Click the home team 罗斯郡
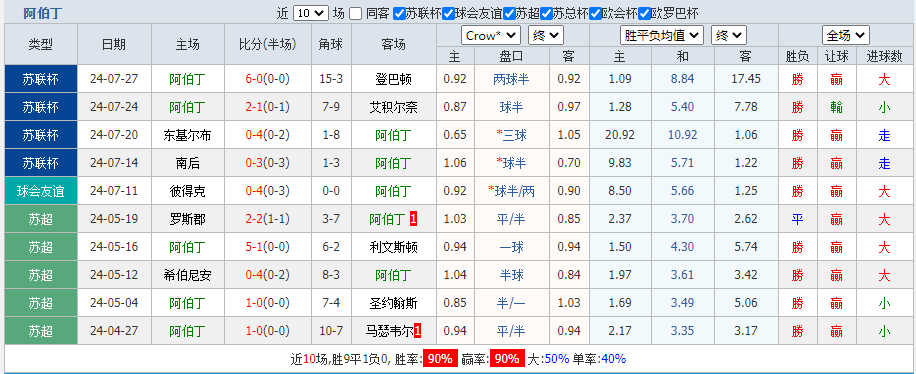 tap(188, 219)
